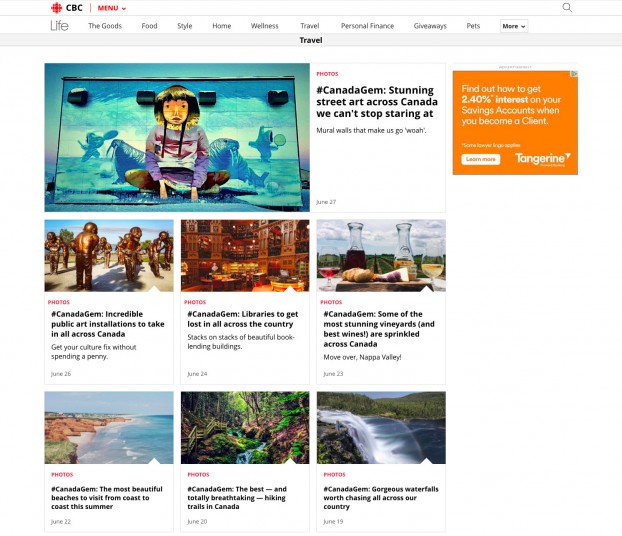
Task: Click the CBC gem logo icon
Action: point(57,8)
